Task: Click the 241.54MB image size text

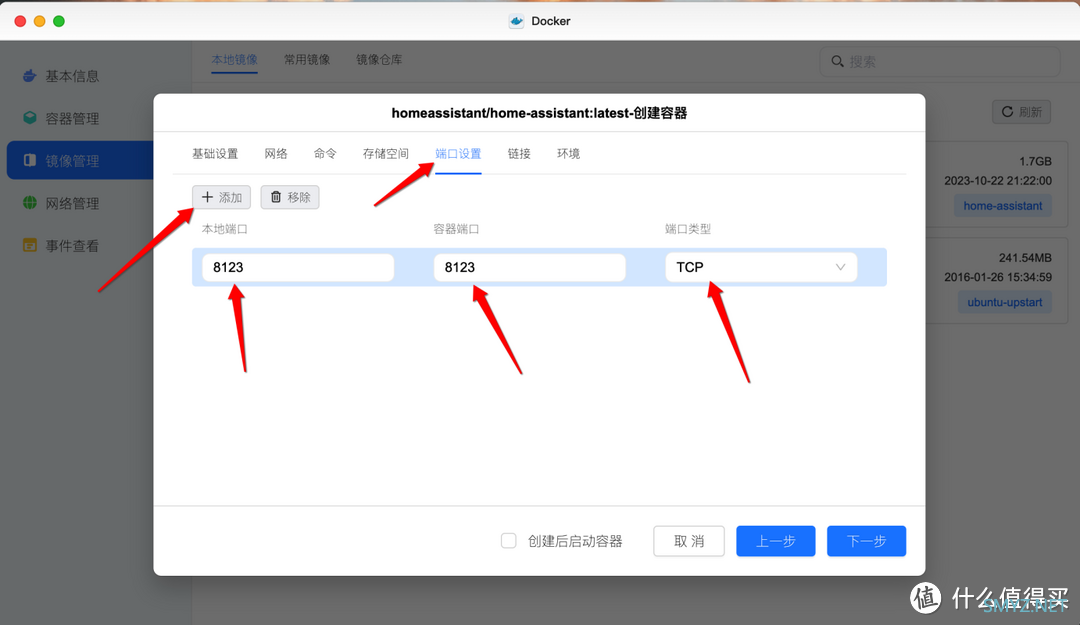Action: 1025,258
